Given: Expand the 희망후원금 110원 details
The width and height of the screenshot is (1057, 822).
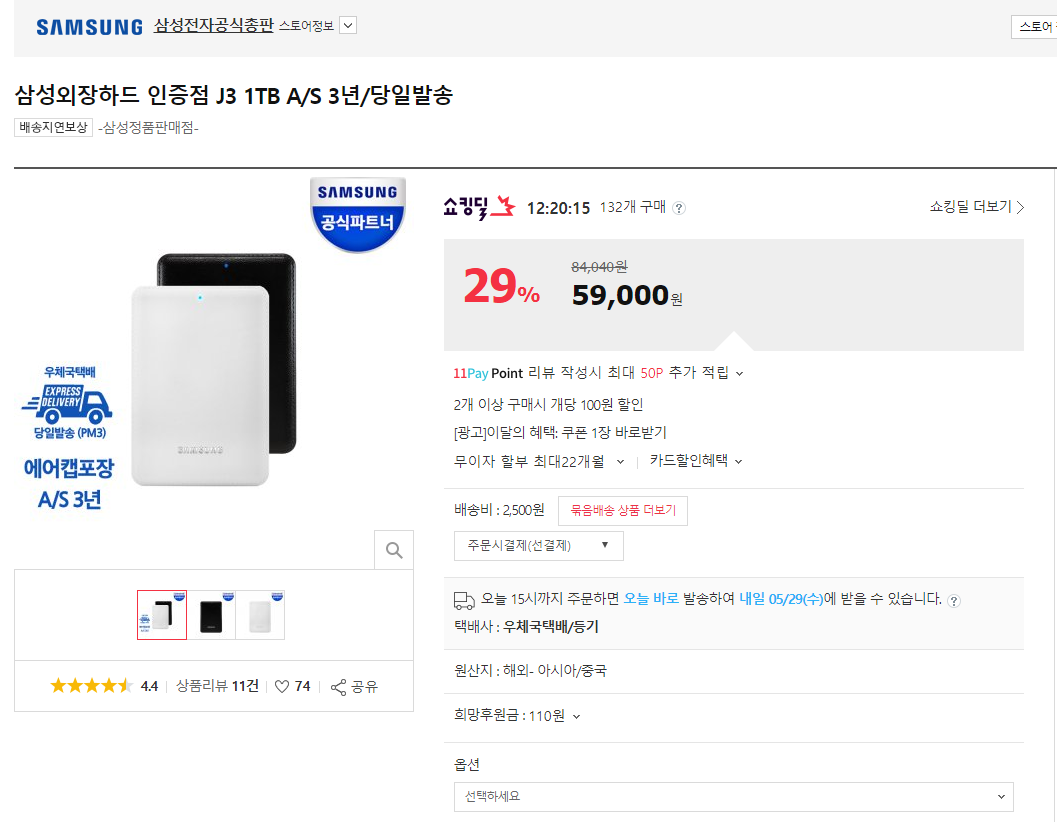Looking at the screenshot, I should click(576, 716).
